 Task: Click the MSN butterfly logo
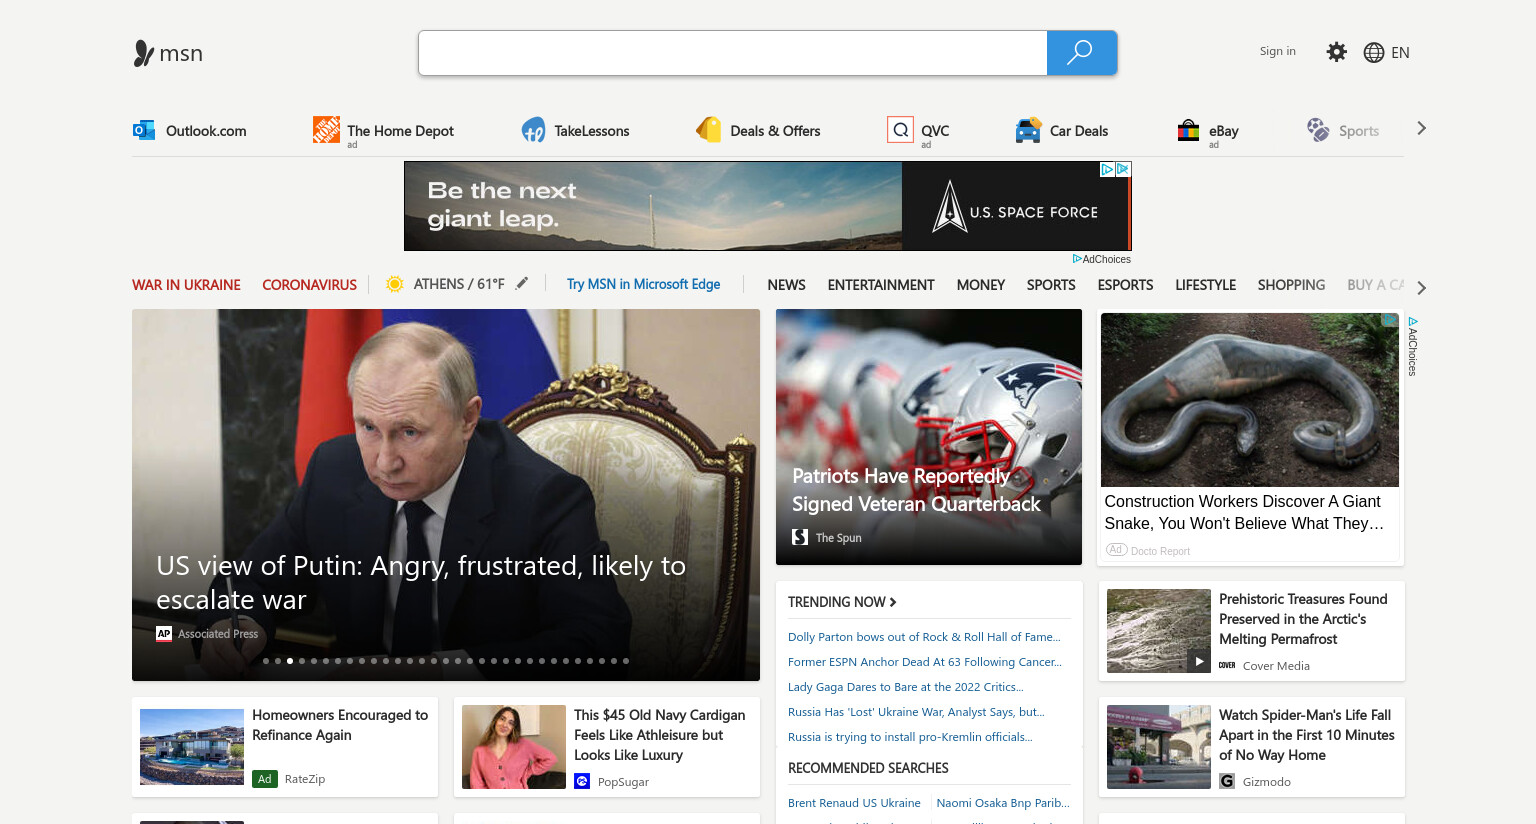144,53
